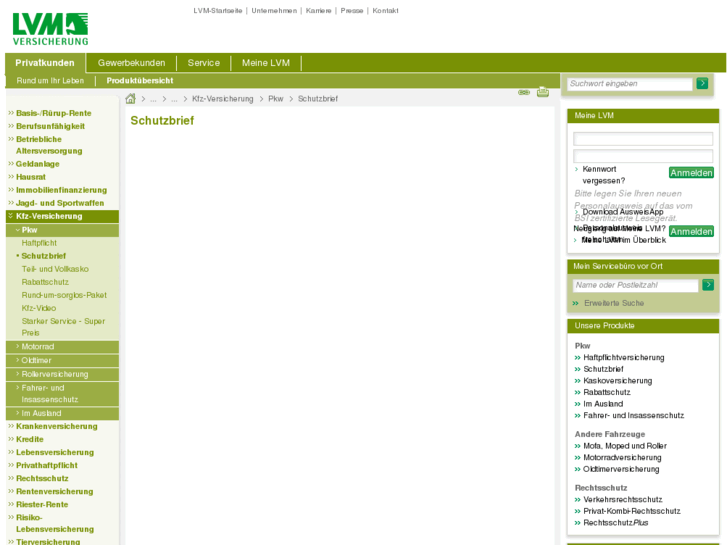Expand the Rollerversicherung sidebar section
This screenshot has width=727, height=545.
pyautogui.click(x=62, y=374)
